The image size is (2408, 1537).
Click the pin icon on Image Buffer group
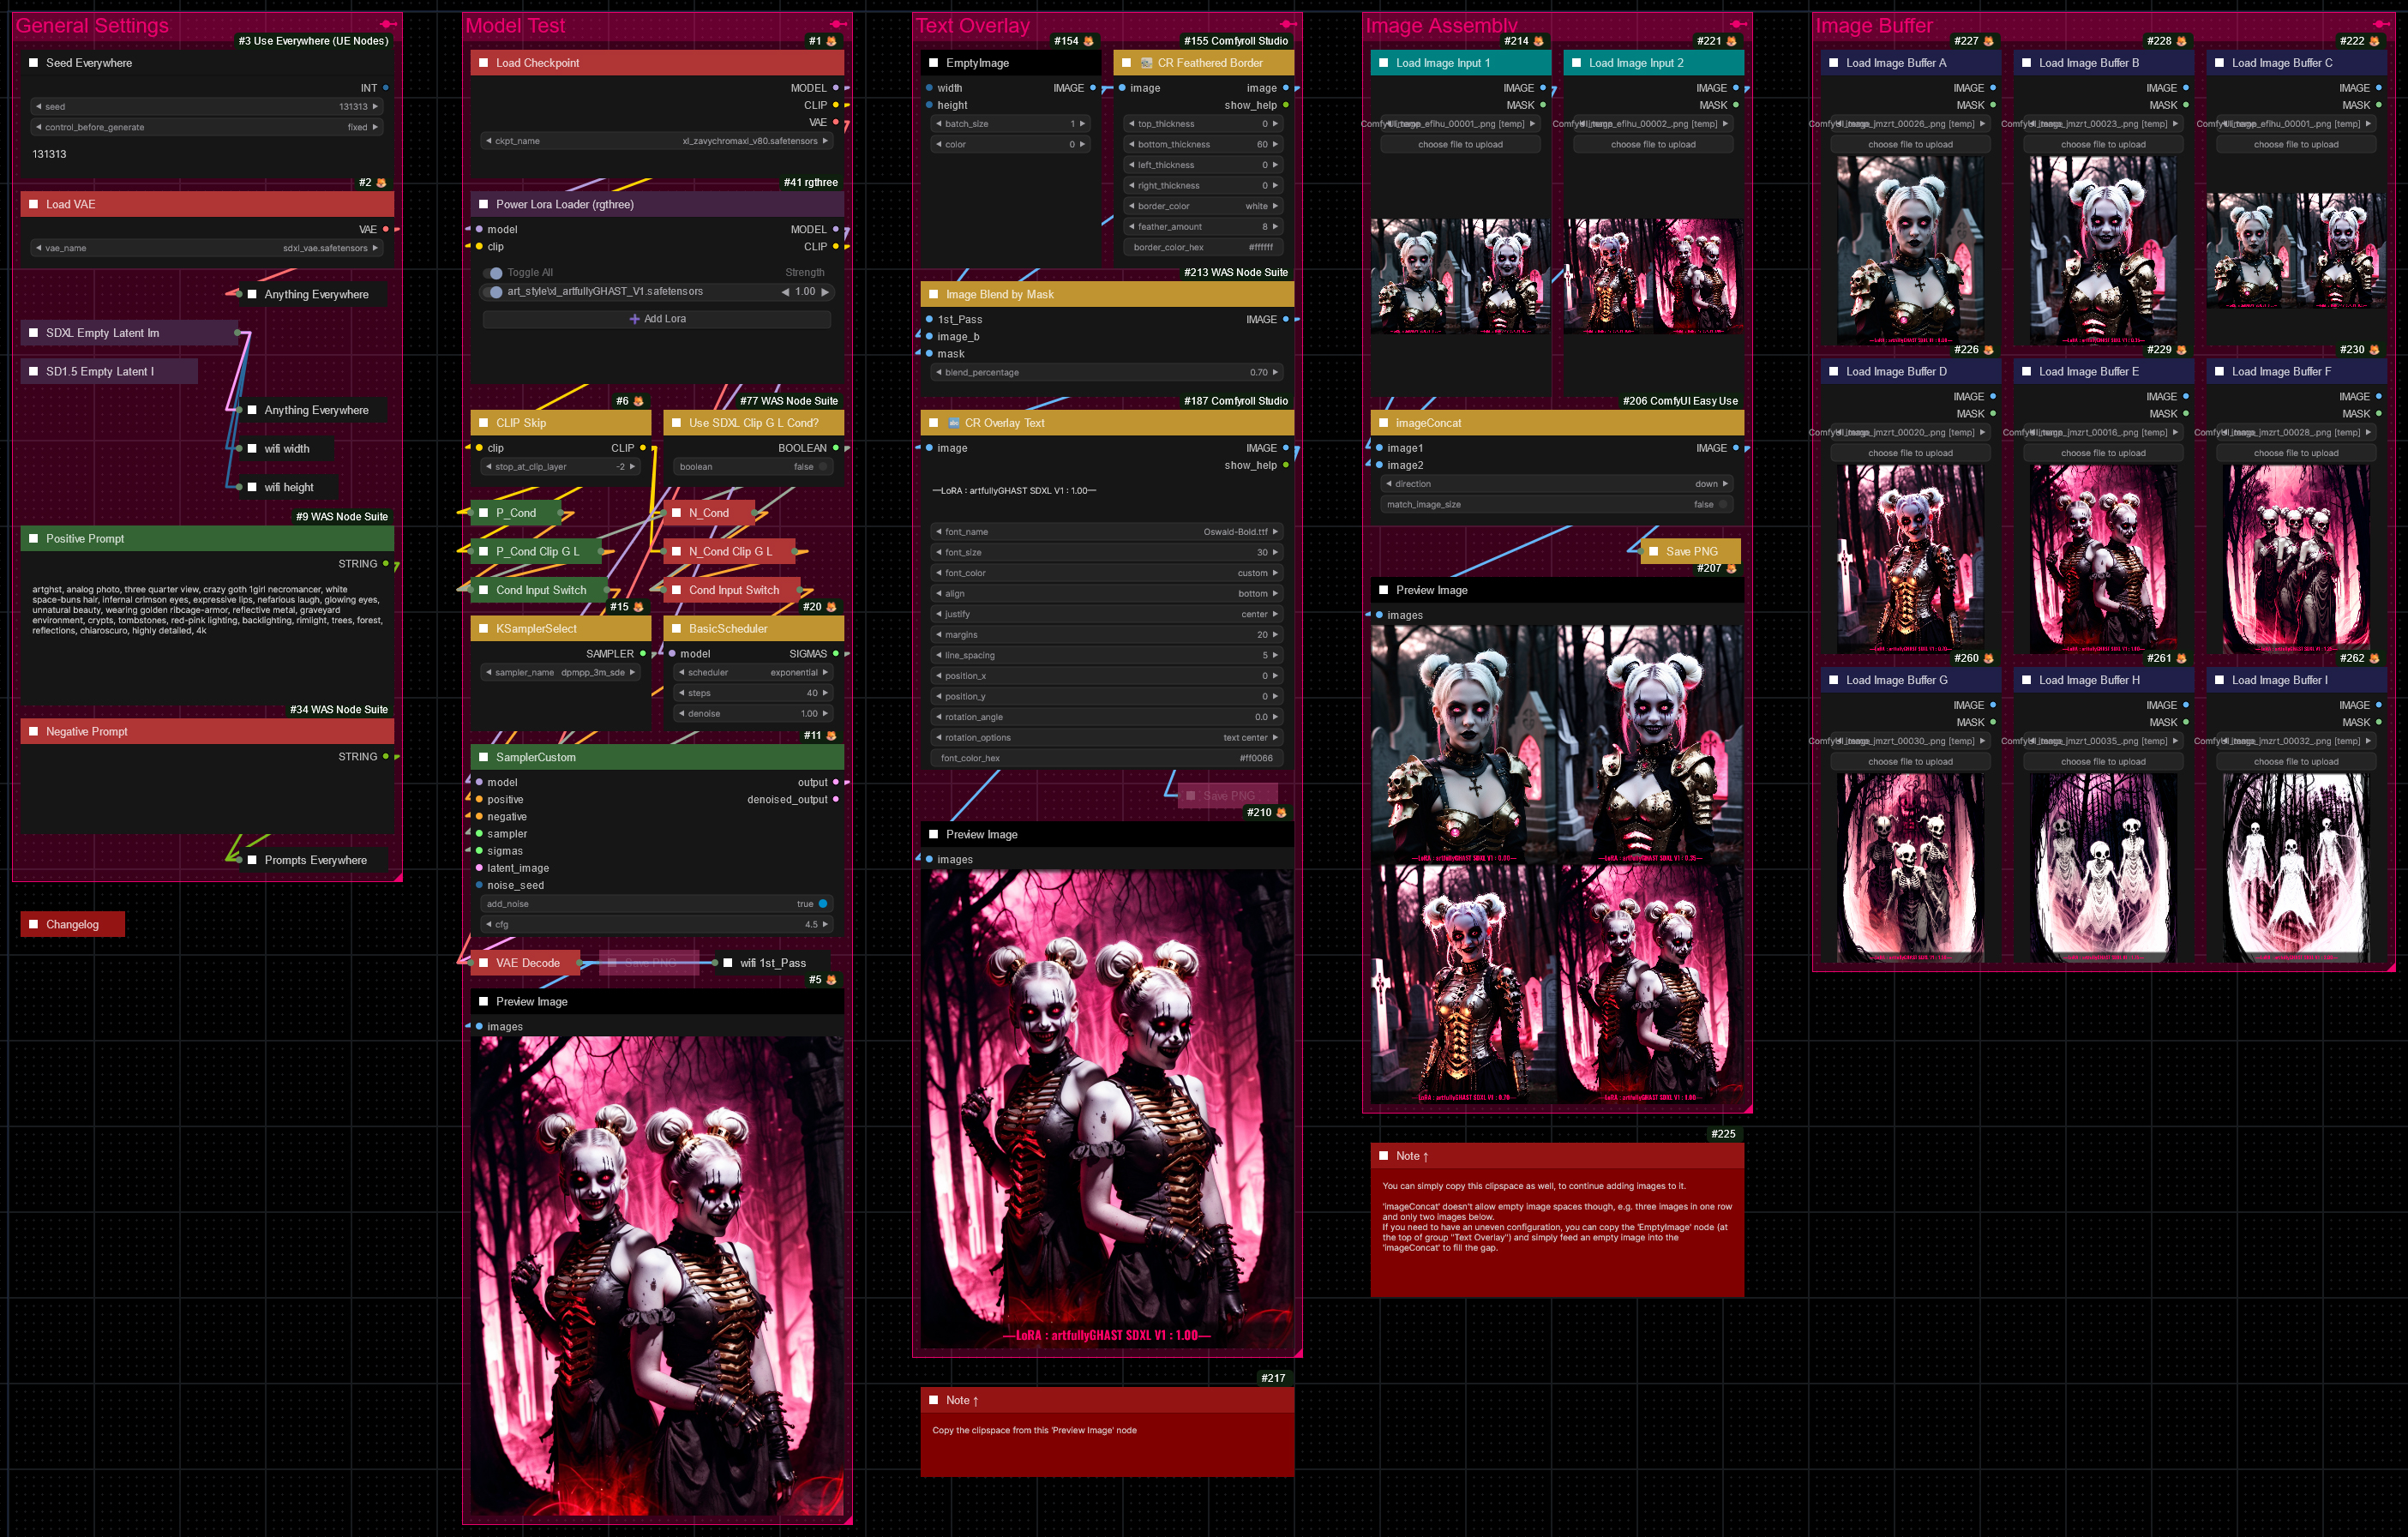2382,24
